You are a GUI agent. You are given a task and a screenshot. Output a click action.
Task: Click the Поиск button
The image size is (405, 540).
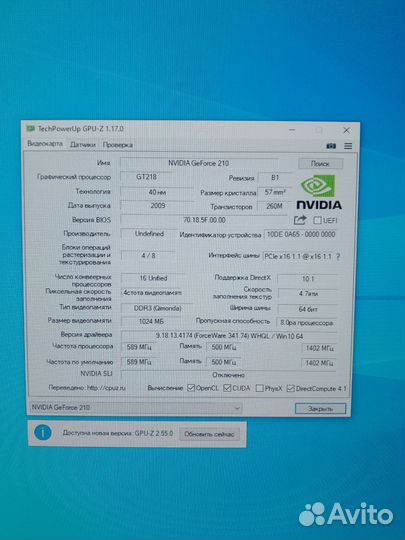320,164
